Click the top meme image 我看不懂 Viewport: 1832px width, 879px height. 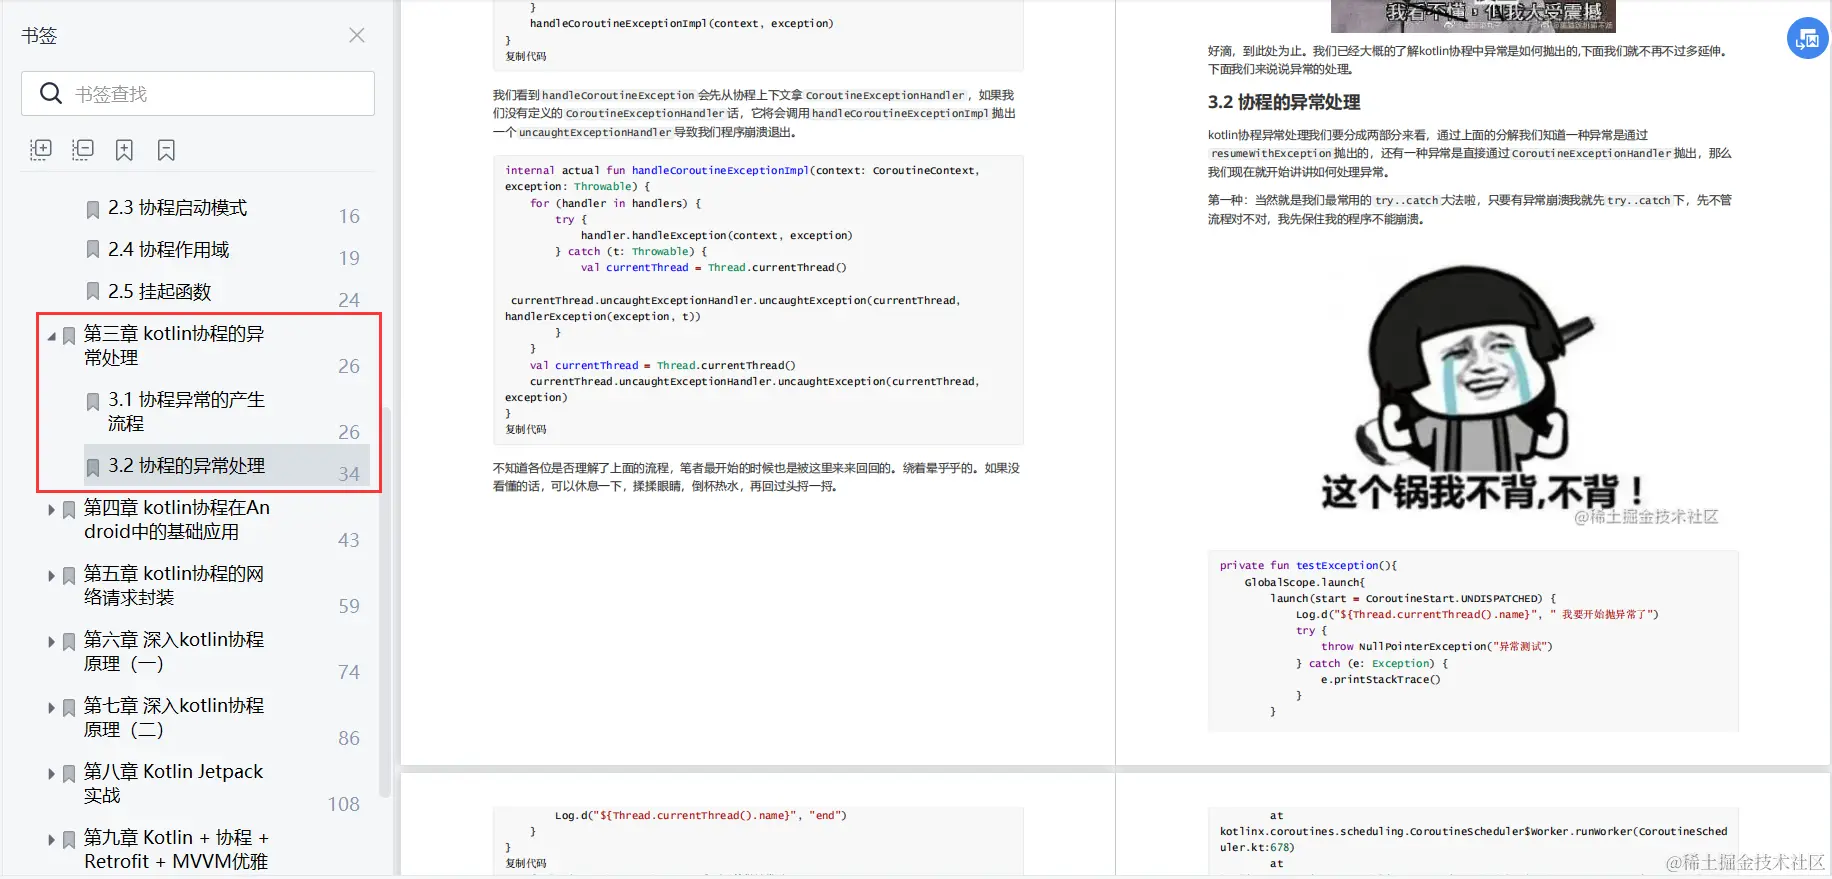tap(1473, 16)
